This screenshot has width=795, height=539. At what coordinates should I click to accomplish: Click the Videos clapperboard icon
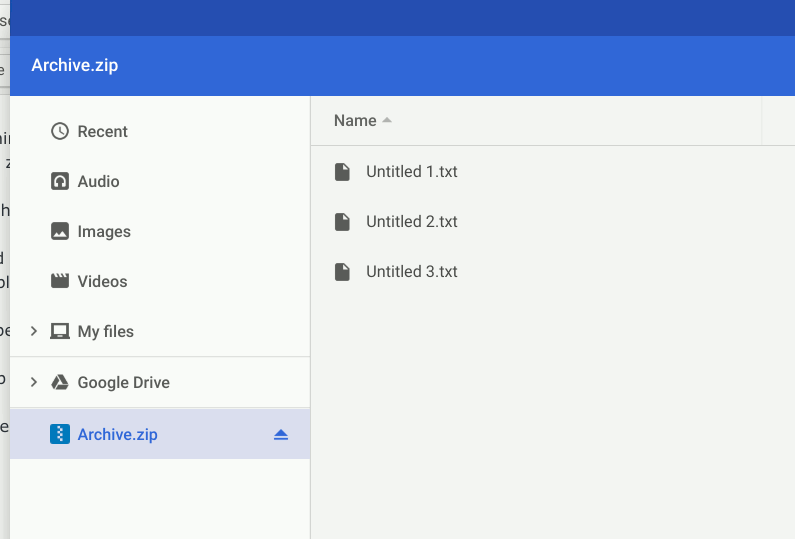coord(60,281)
